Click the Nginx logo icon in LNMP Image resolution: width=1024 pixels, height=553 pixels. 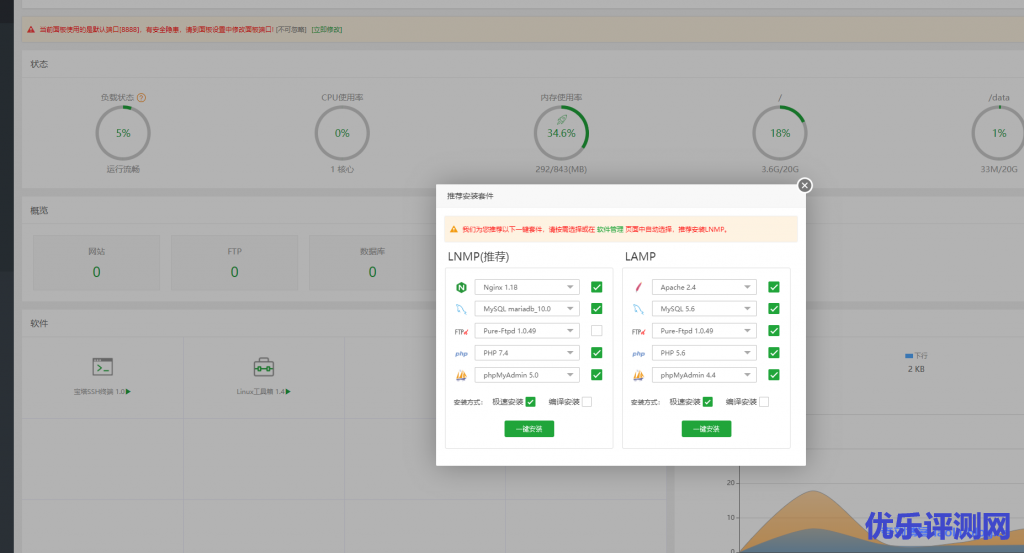[x=461, y=287]
